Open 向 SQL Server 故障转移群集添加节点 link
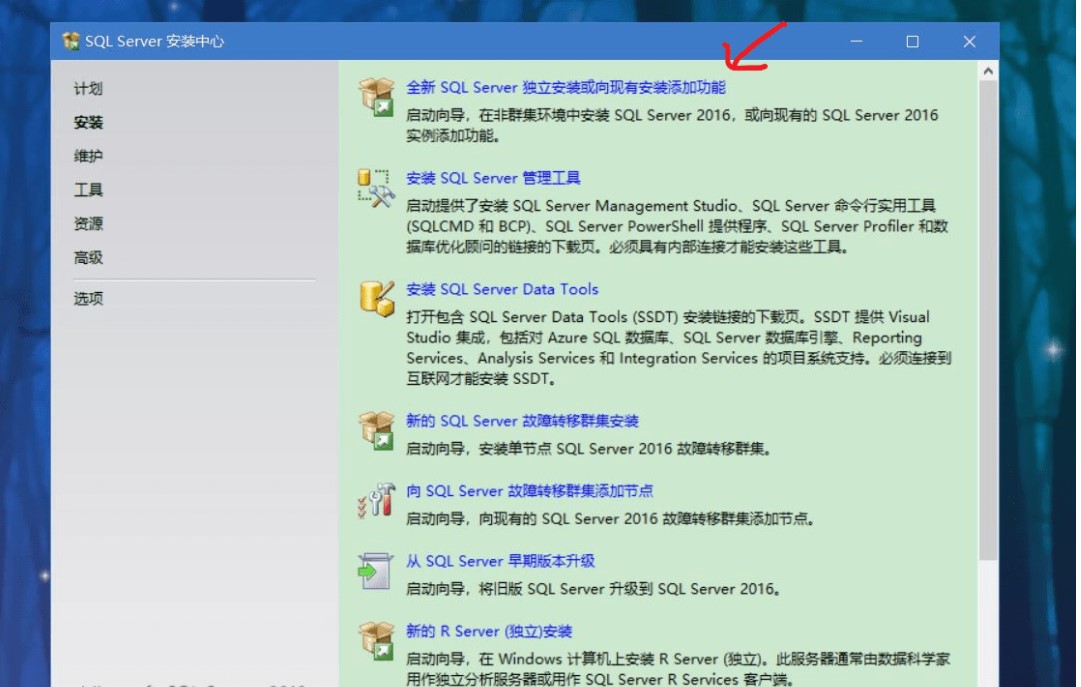This screenshot has width=1081, height=687. click(x=529, y=491)
